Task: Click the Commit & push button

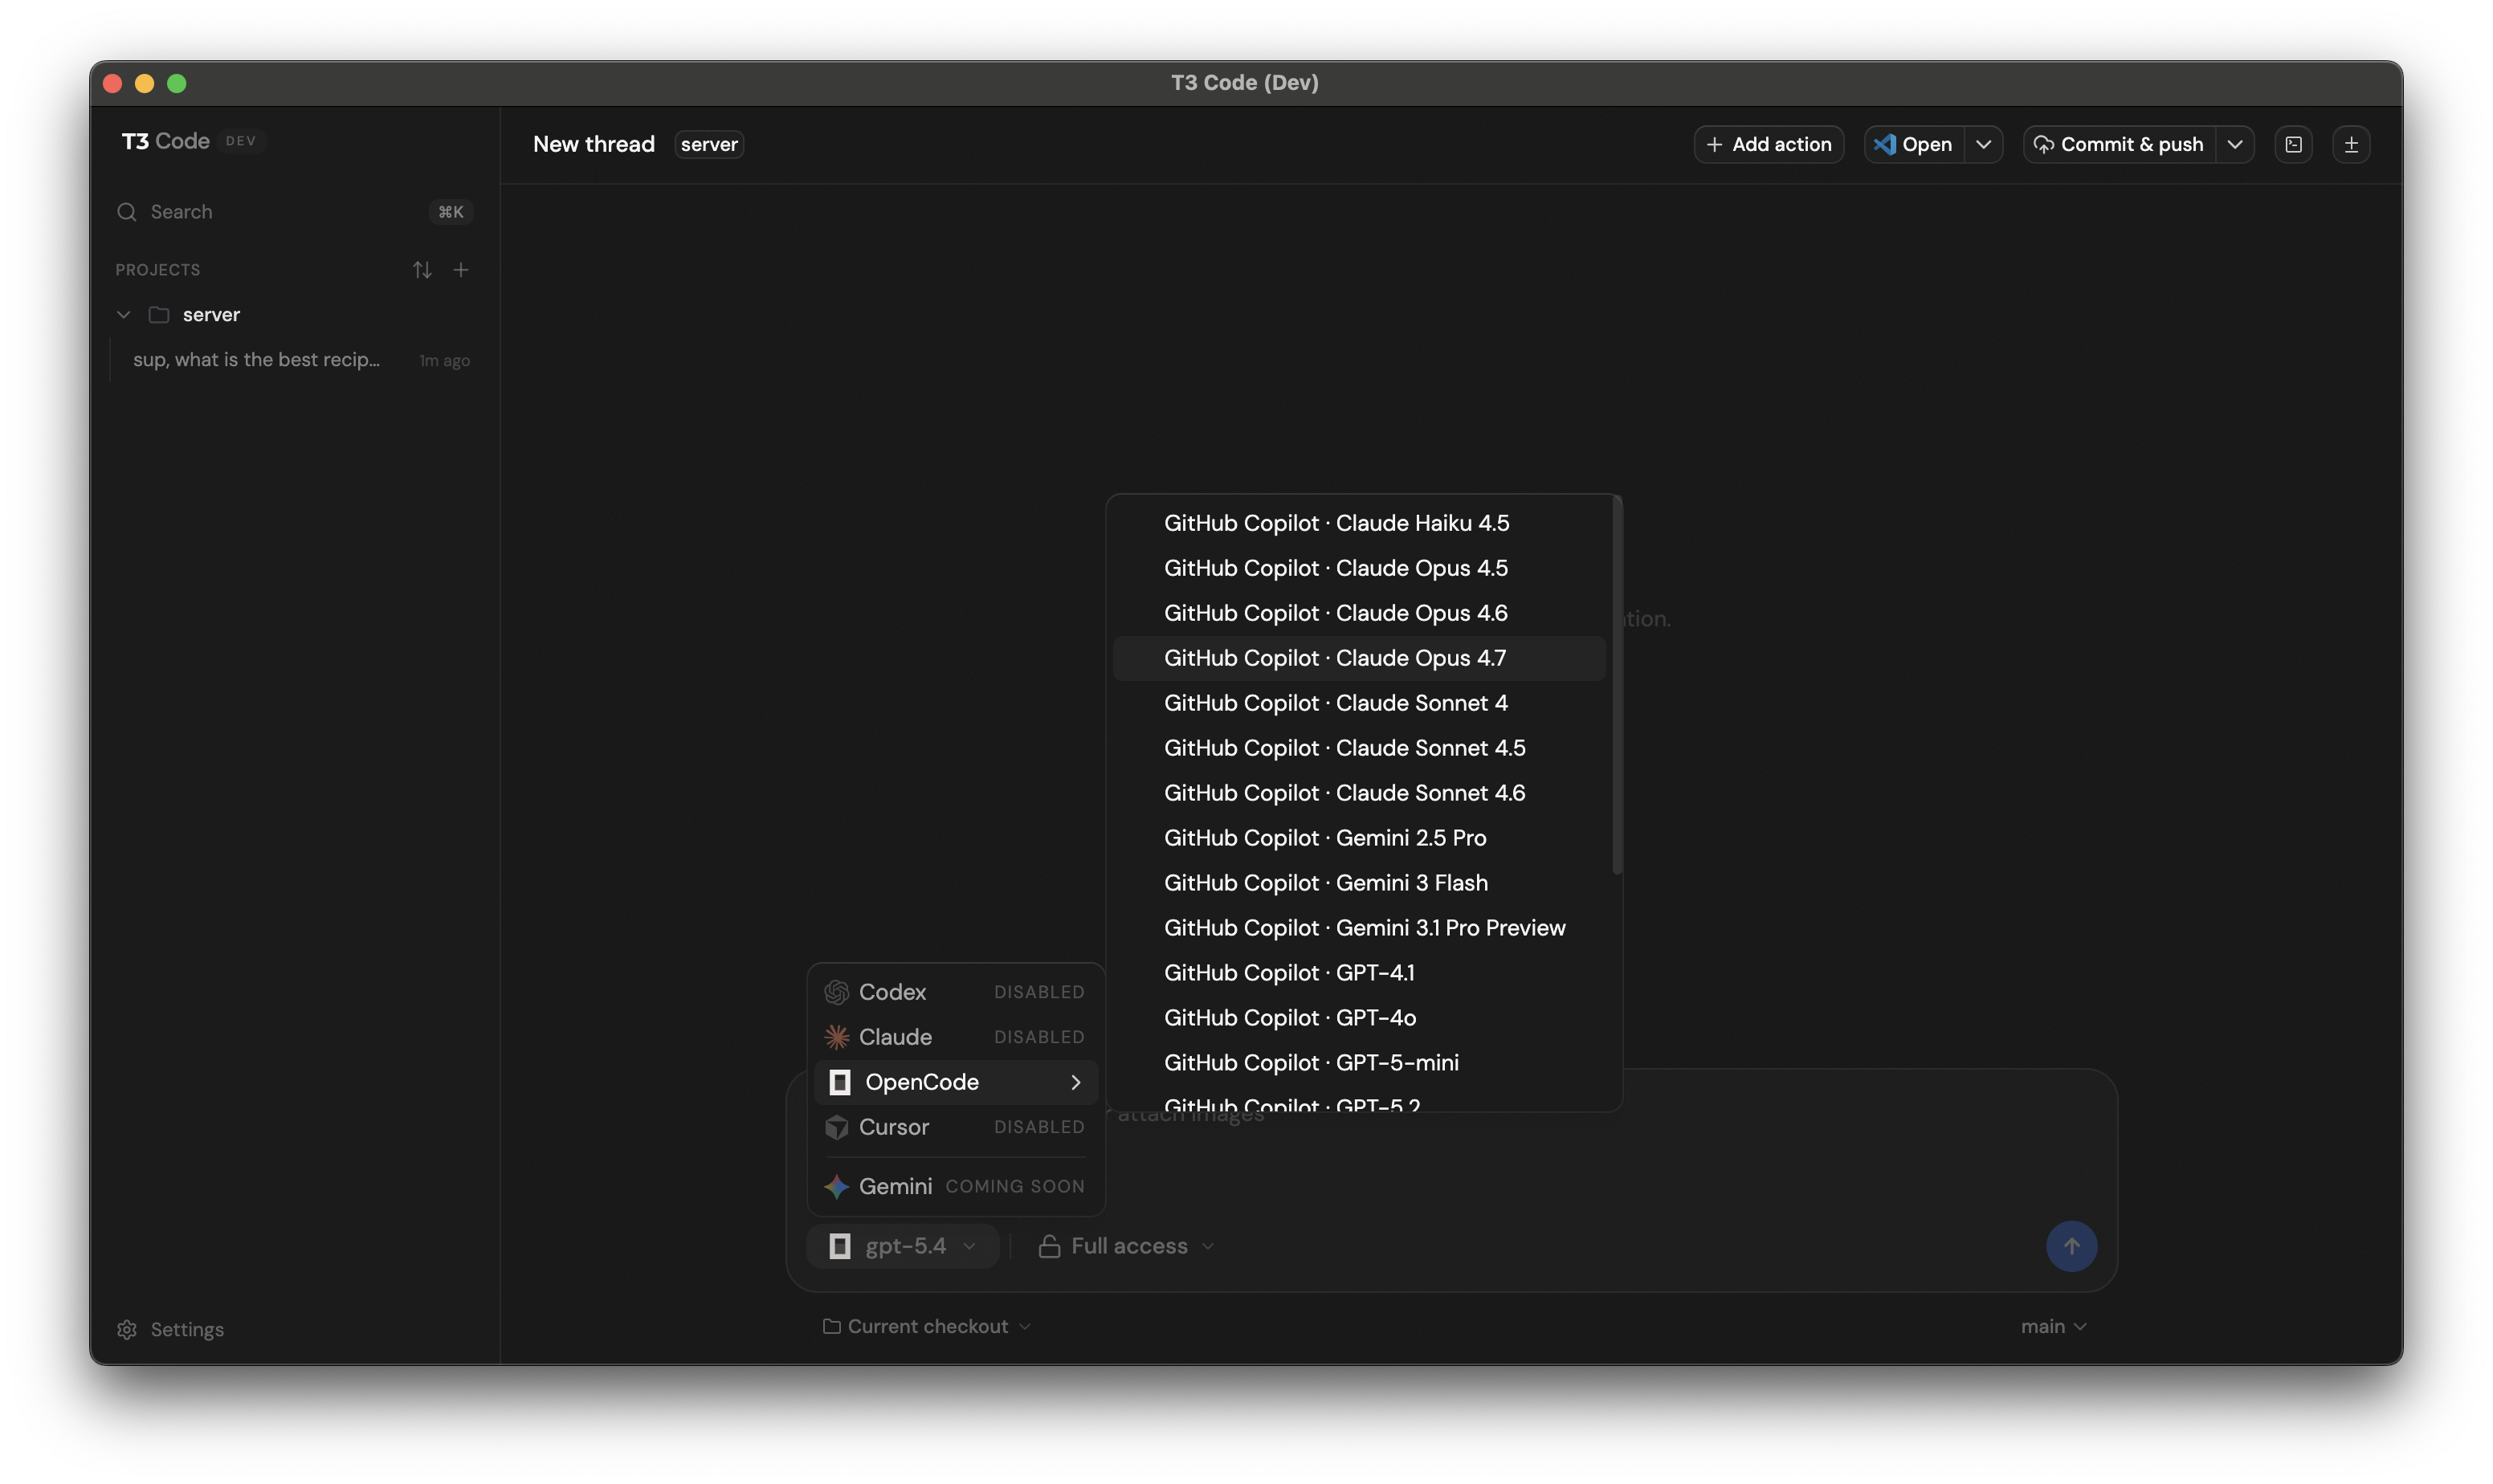Action: [x=2119, y=145]
